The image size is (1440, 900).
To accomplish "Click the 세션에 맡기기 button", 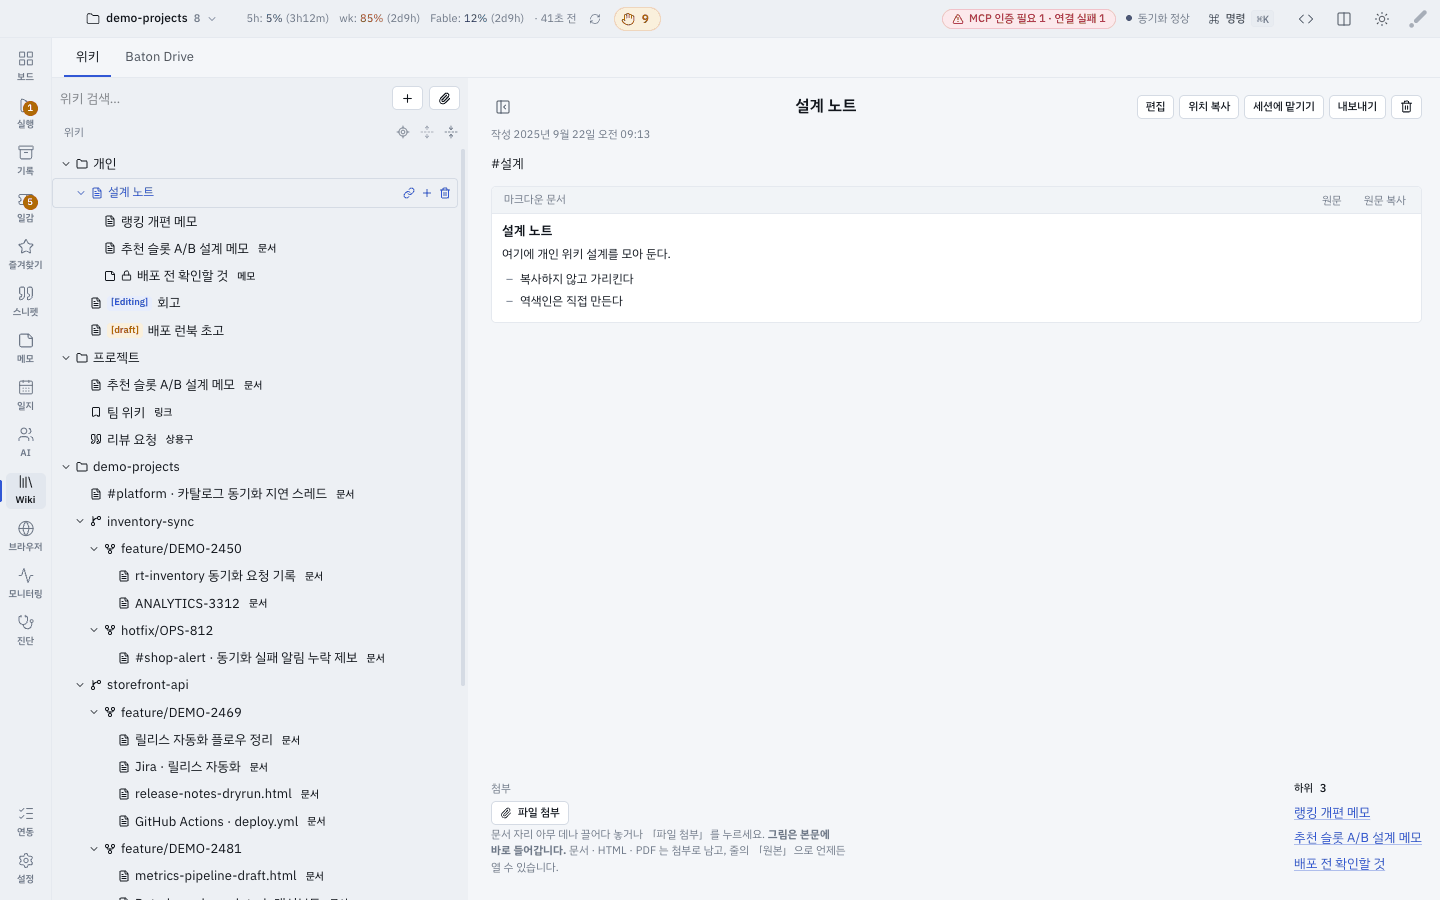I will [x=1284, y=107].
